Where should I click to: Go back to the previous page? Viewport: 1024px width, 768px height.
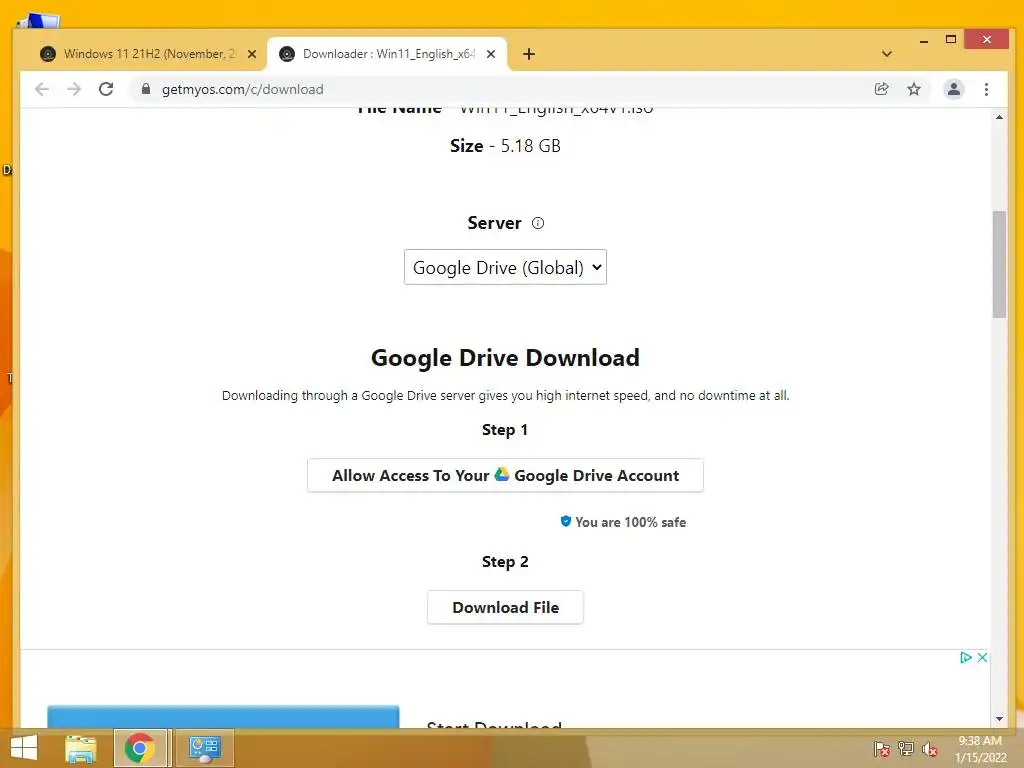[x=42, y=89]
